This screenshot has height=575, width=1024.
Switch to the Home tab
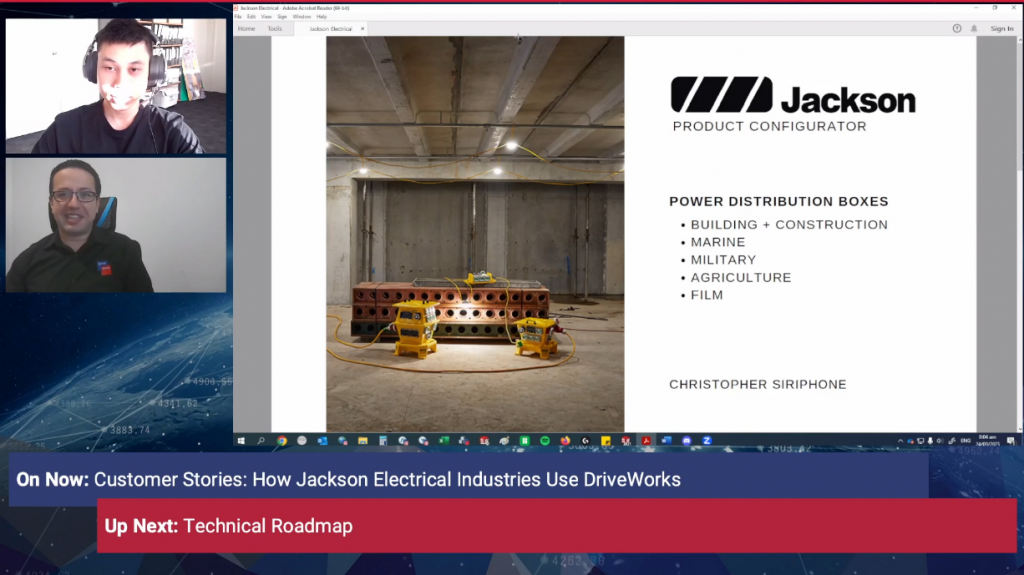(247, 29)
